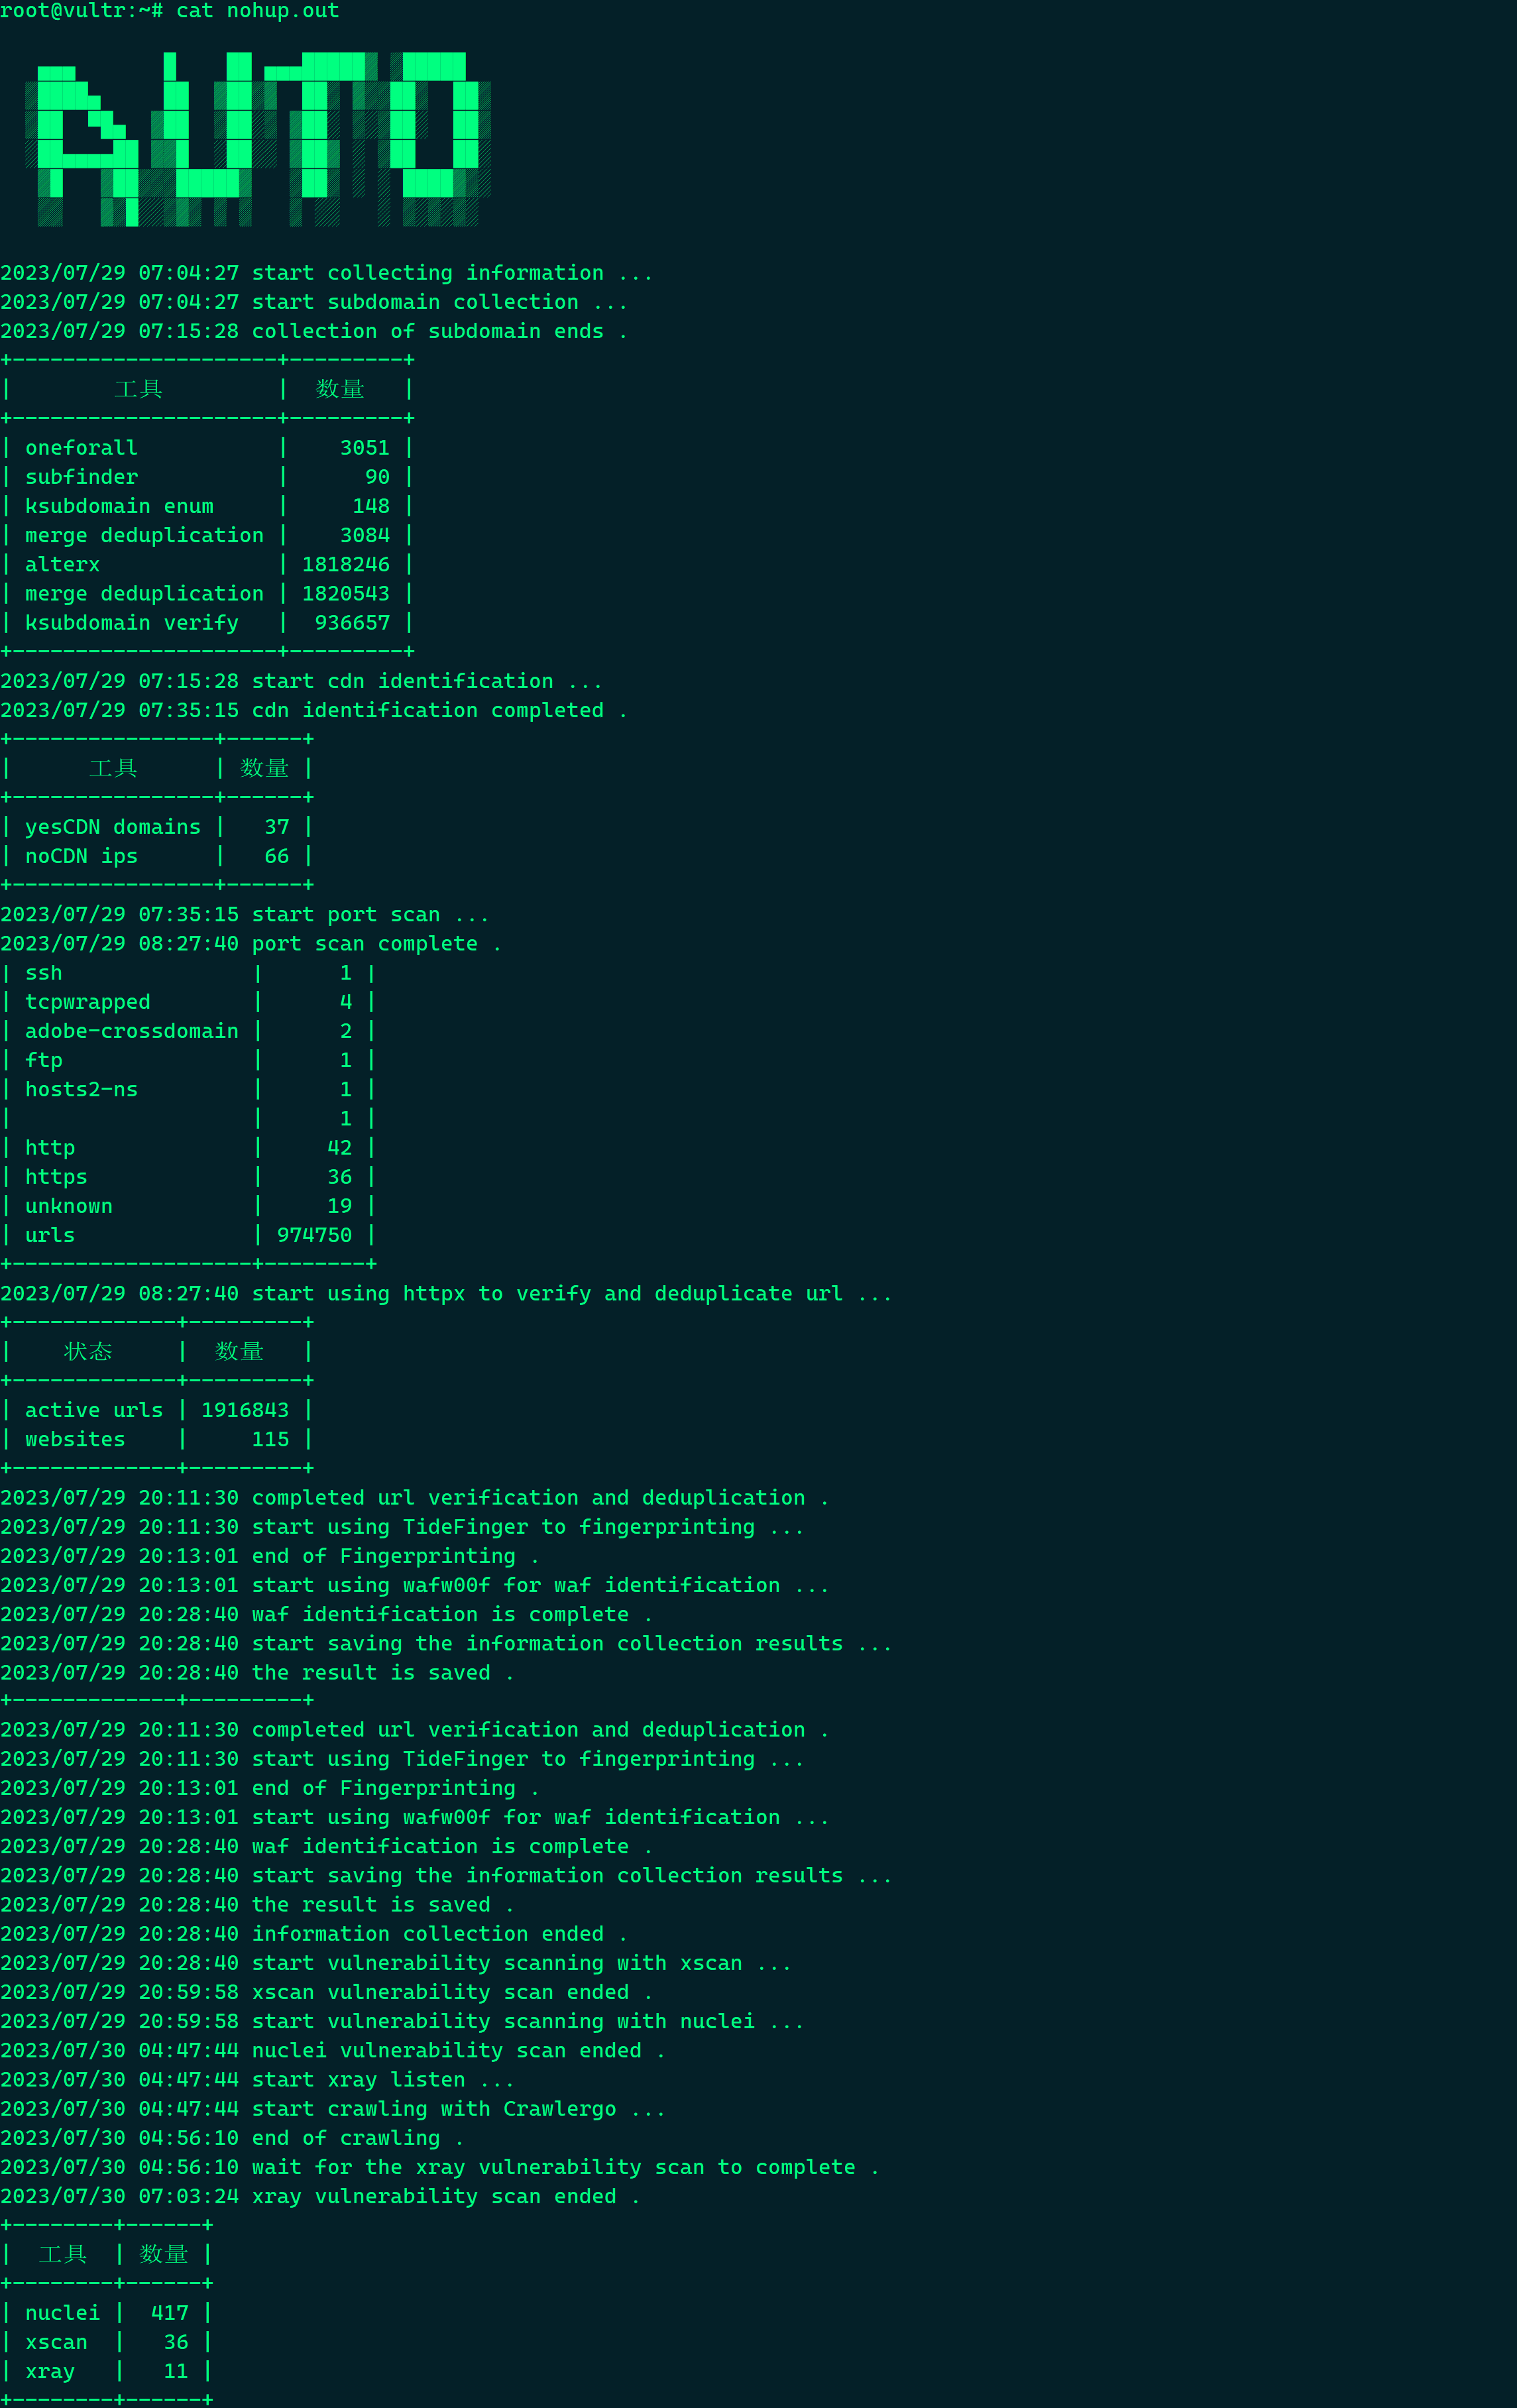Click 'start crawling with Crawlergo' line
This screenshot has height=2408, width=1517.
(333, 2109)
